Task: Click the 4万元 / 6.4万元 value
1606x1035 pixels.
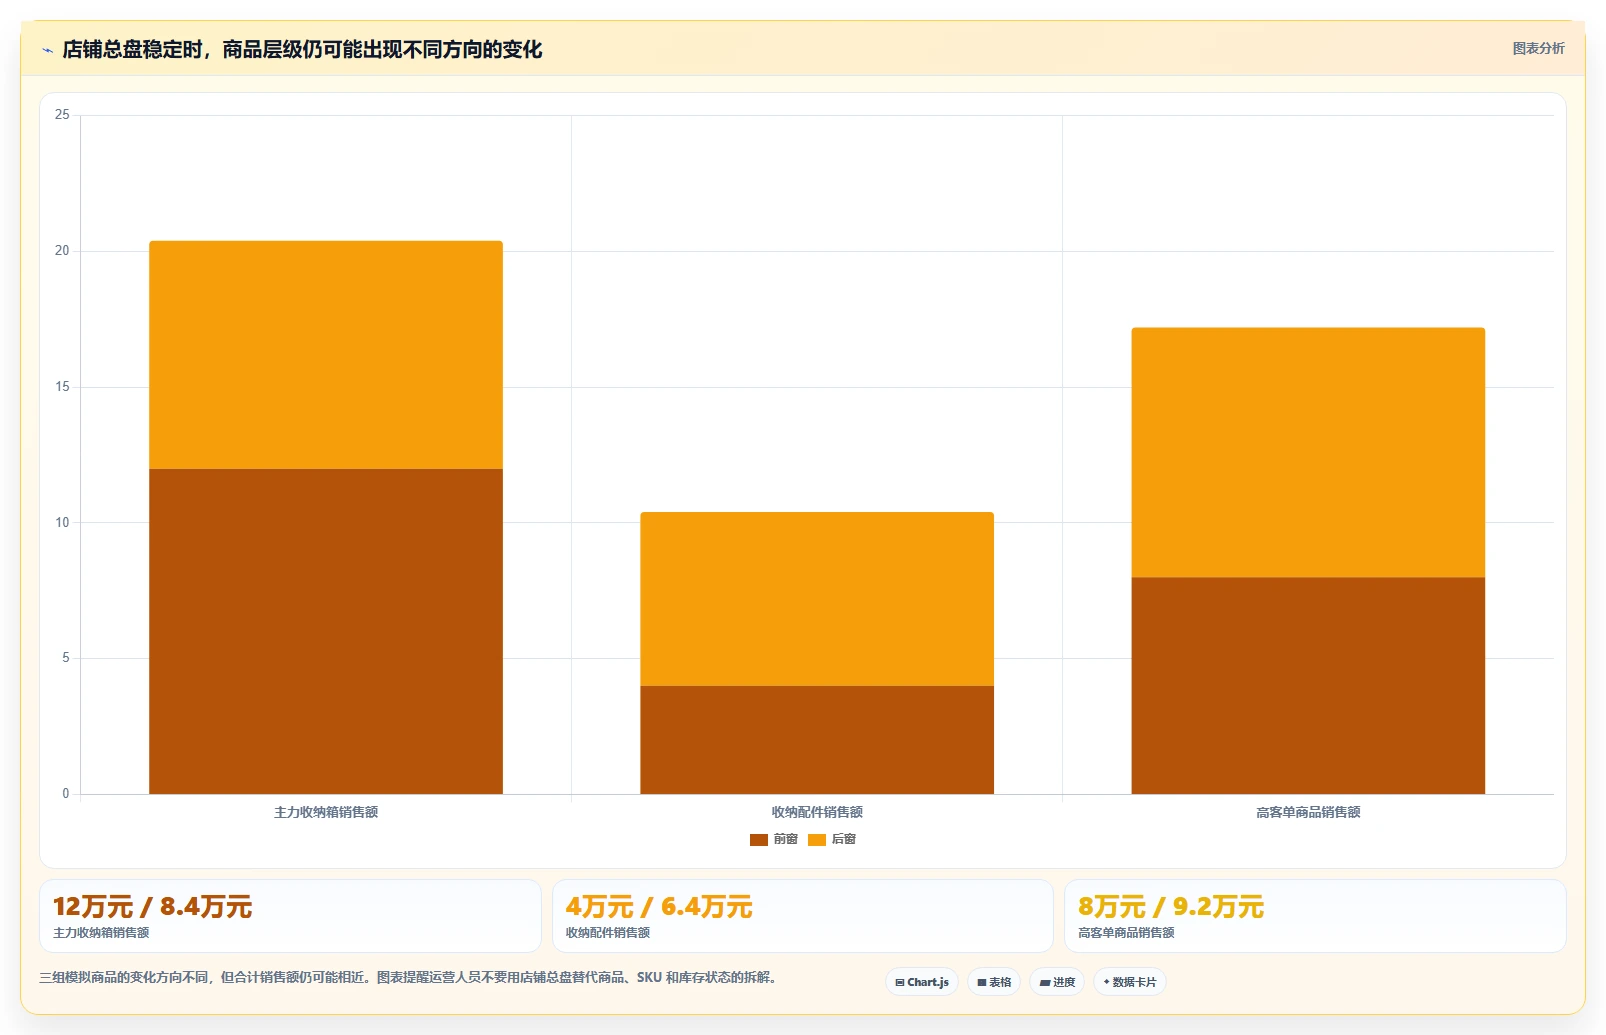Action: click(659, 907)
